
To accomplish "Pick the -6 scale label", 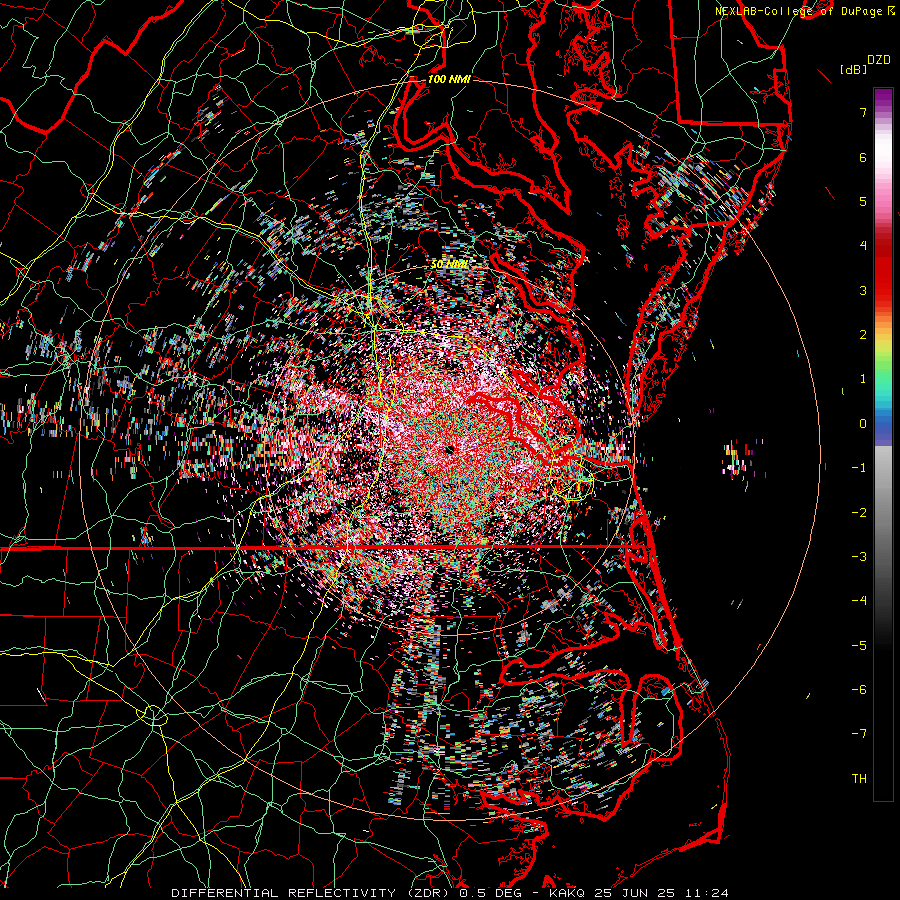I will click(859, 690).
